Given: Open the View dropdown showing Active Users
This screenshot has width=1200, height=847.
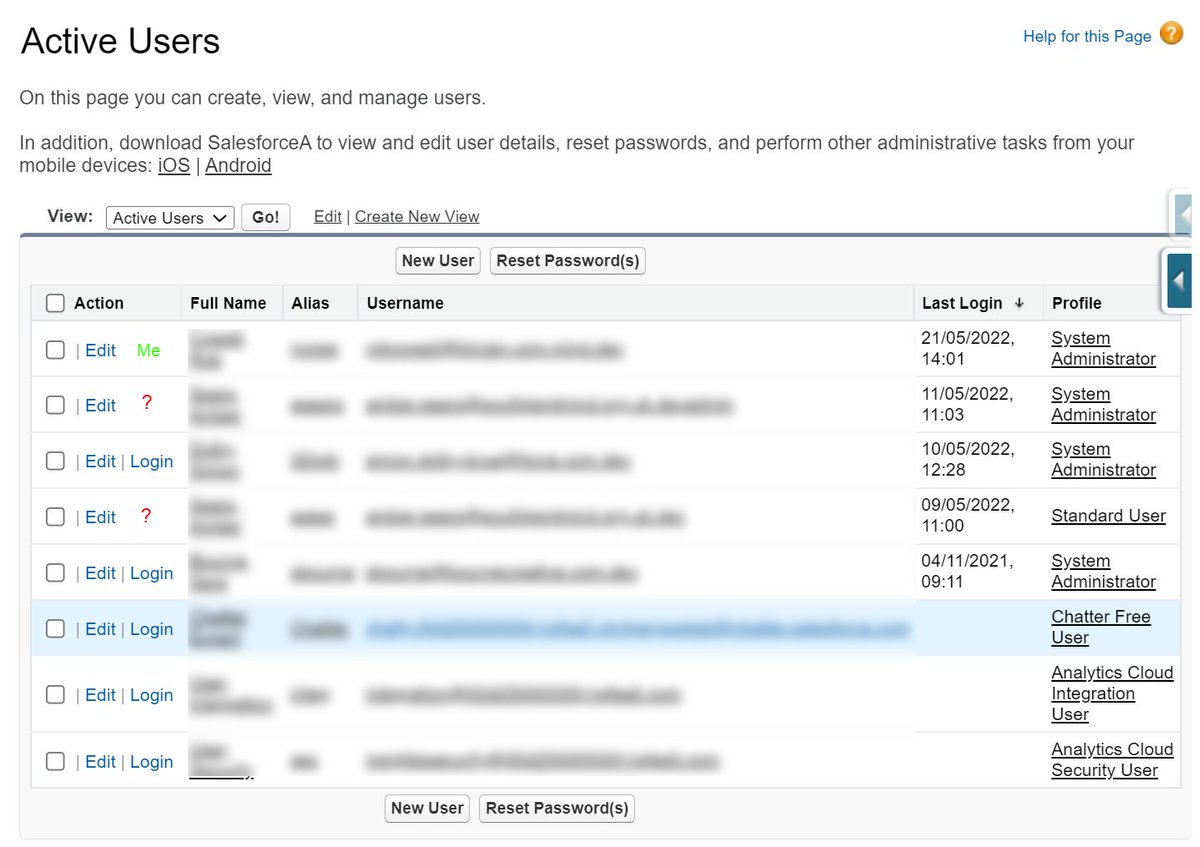Looking at the screenshot, I should (170, 218).
